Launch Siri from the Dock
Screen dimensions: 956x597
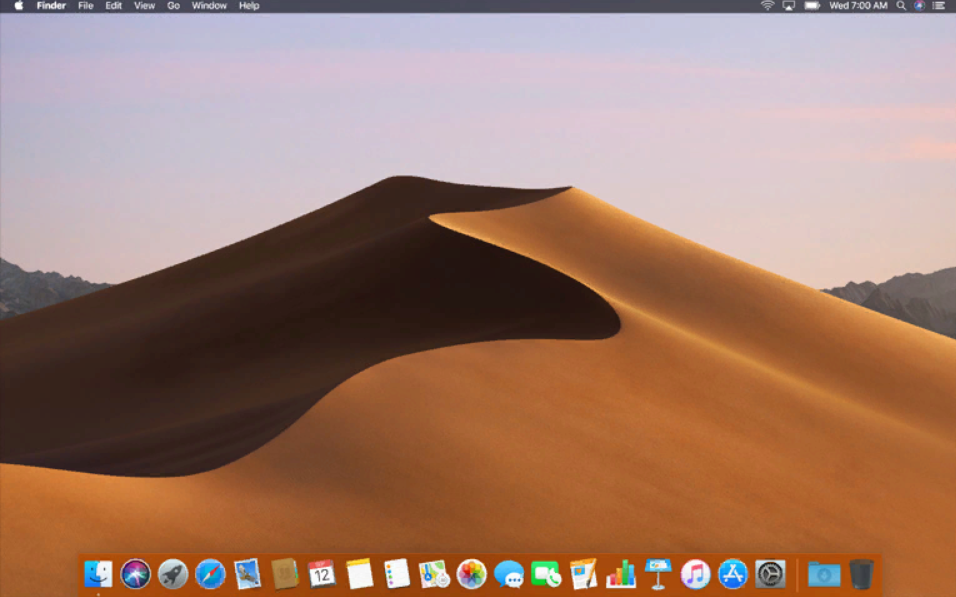pyautogui.click(x=135, y=574)
